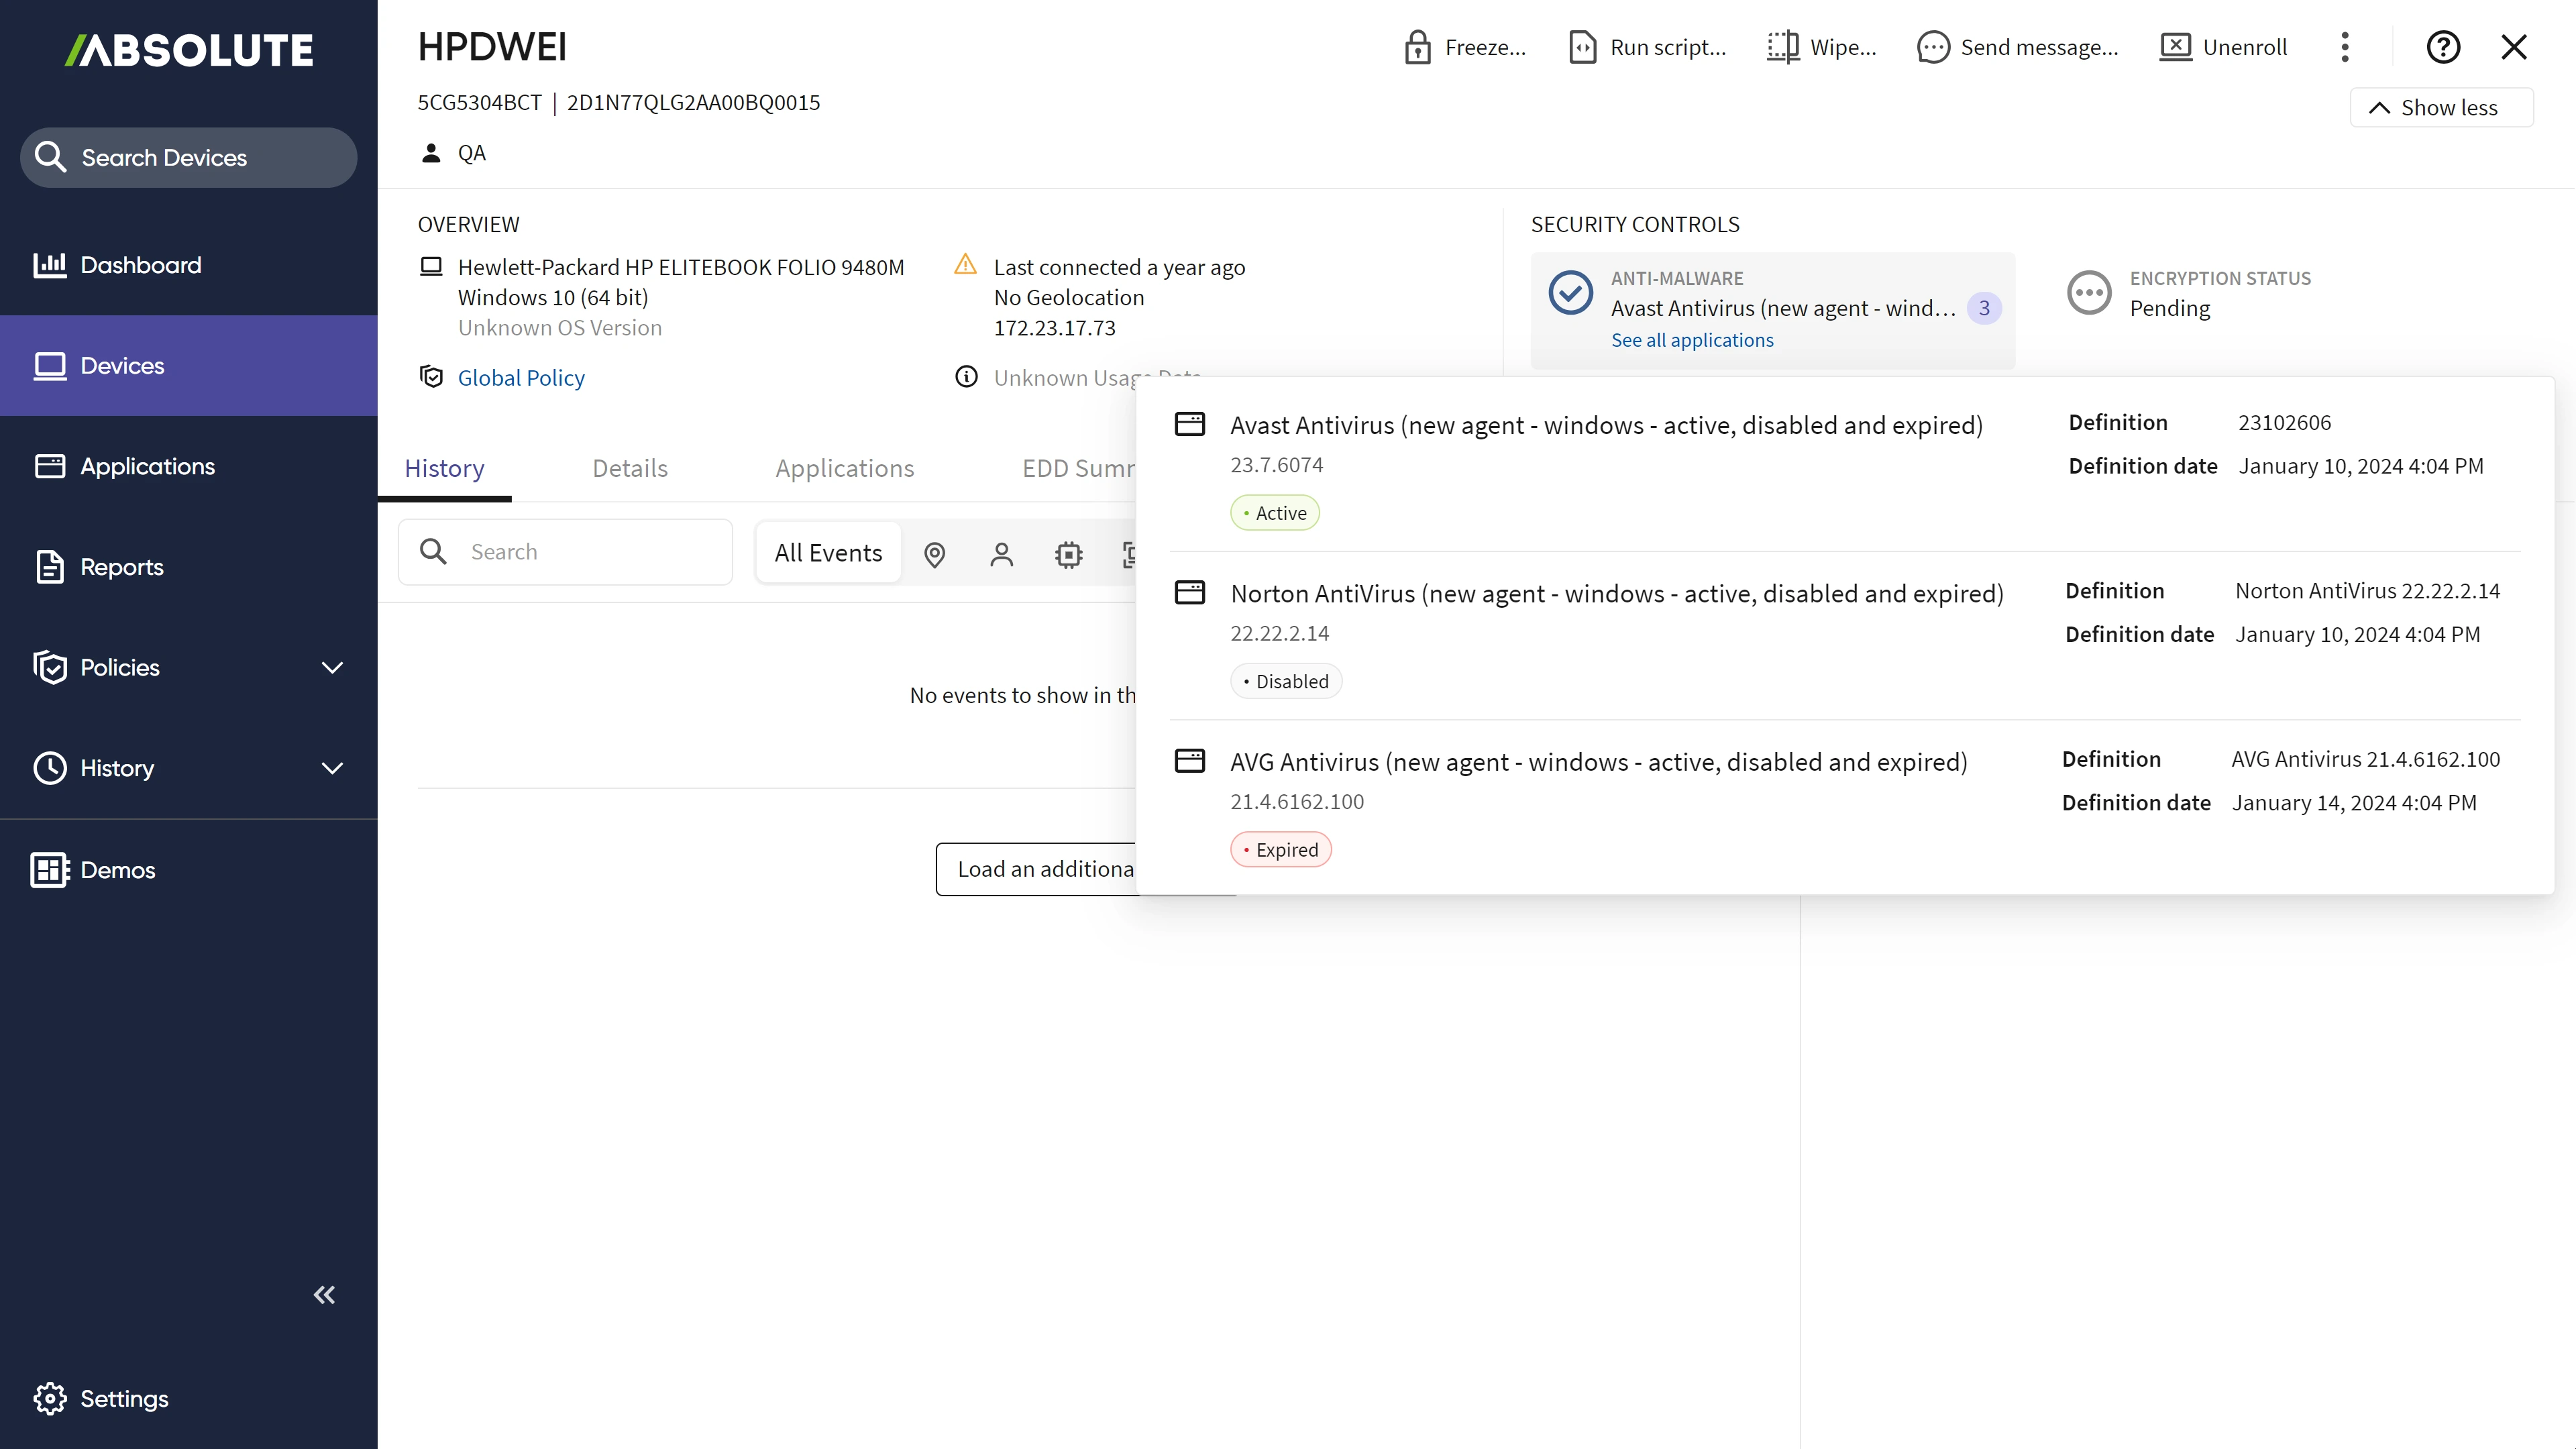Image resolution: width=2576 pixels, height=1449 pixels.
Task: Click the Disabled status badge
Action: (x=1286, y=681)
